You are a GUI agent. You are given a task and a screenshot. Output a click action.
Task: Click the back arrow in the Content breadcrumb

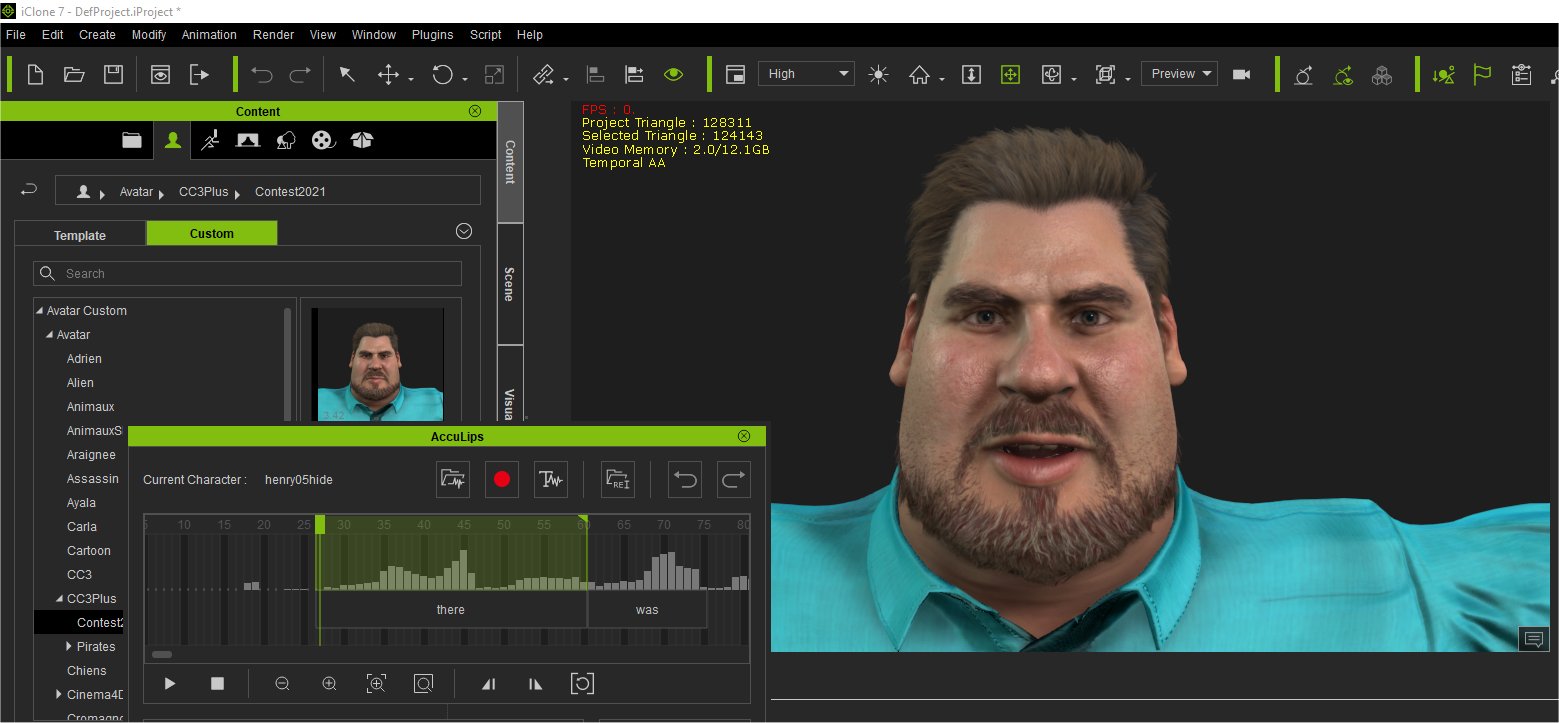[29, 190]
